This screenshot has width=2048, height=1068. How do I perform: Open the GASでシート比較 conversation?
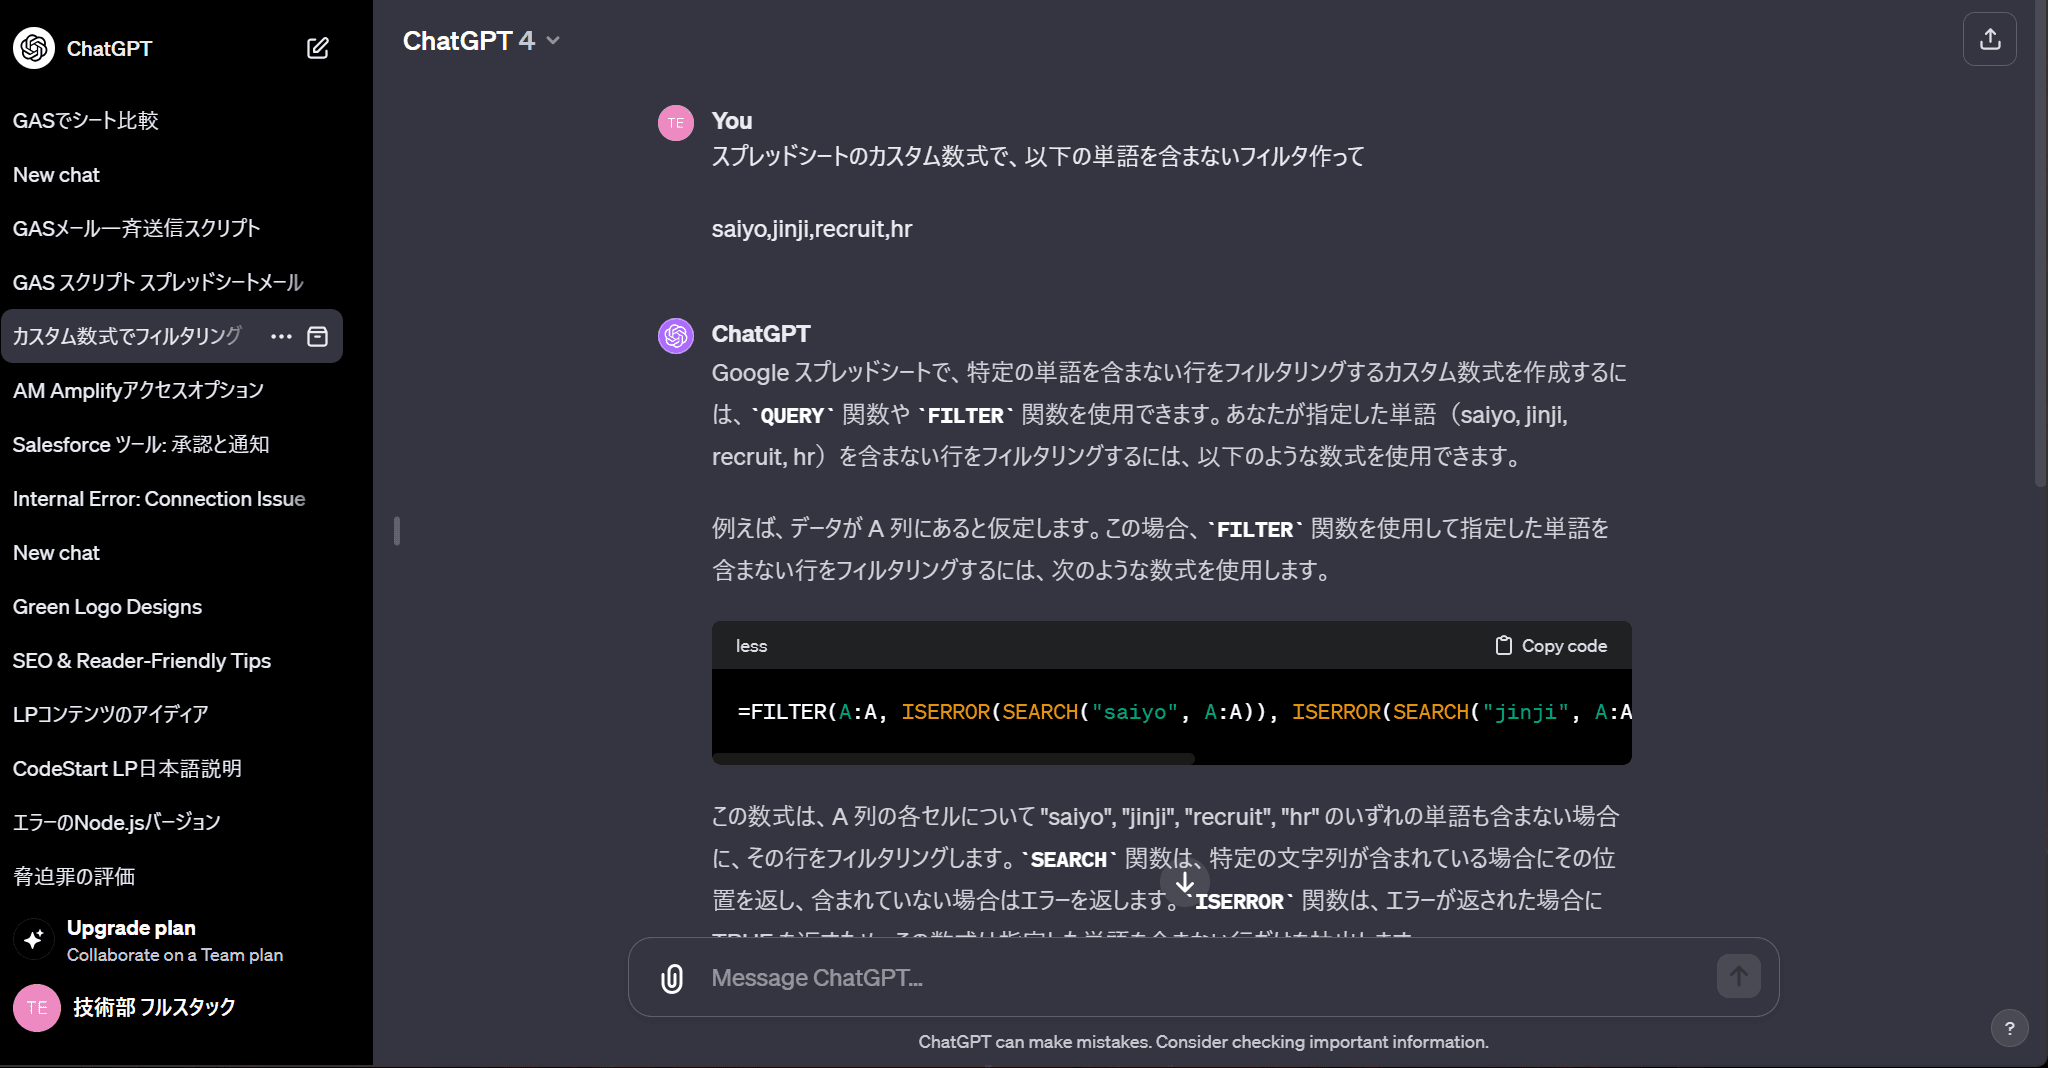tap(86, 121)
